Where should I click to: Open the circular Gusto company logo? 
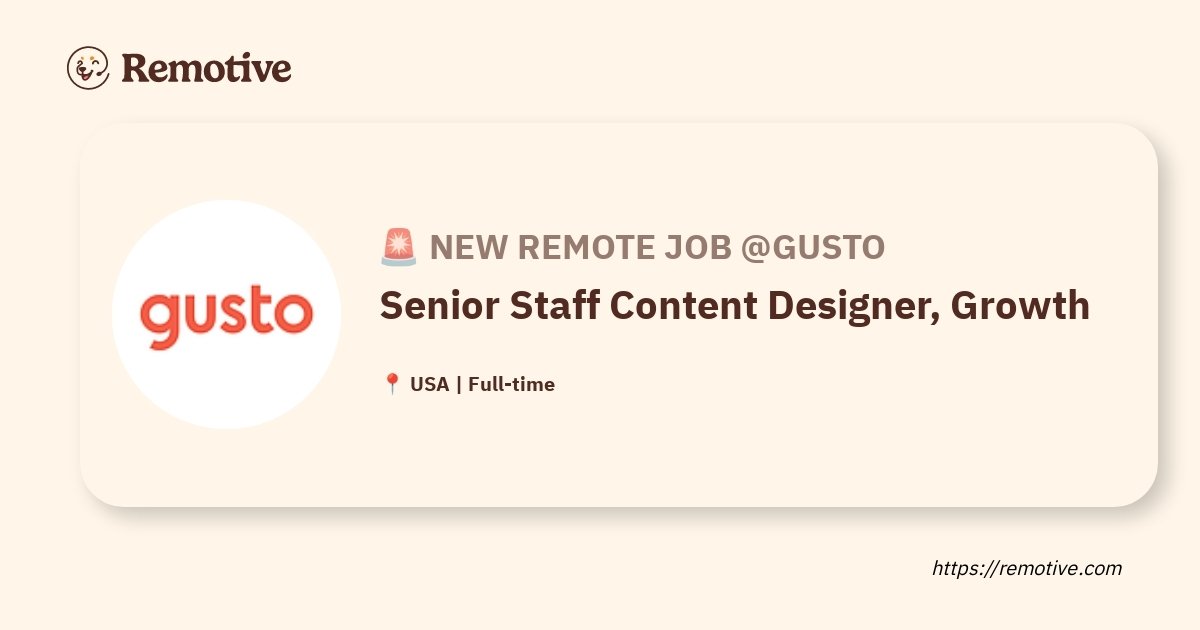pyautogui.click(x=226, y=314)
